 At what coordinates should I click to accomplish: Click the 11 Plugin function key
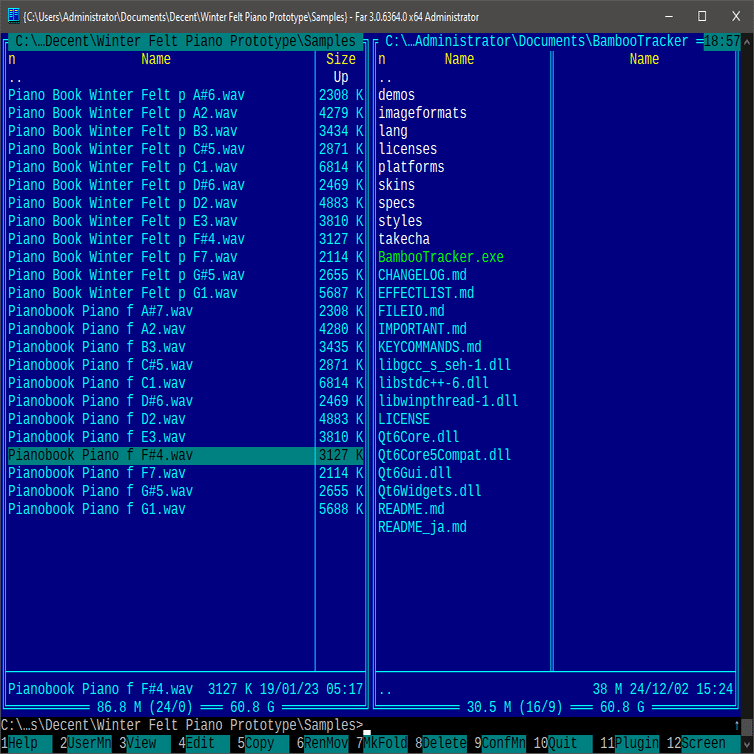pos(629,742)
